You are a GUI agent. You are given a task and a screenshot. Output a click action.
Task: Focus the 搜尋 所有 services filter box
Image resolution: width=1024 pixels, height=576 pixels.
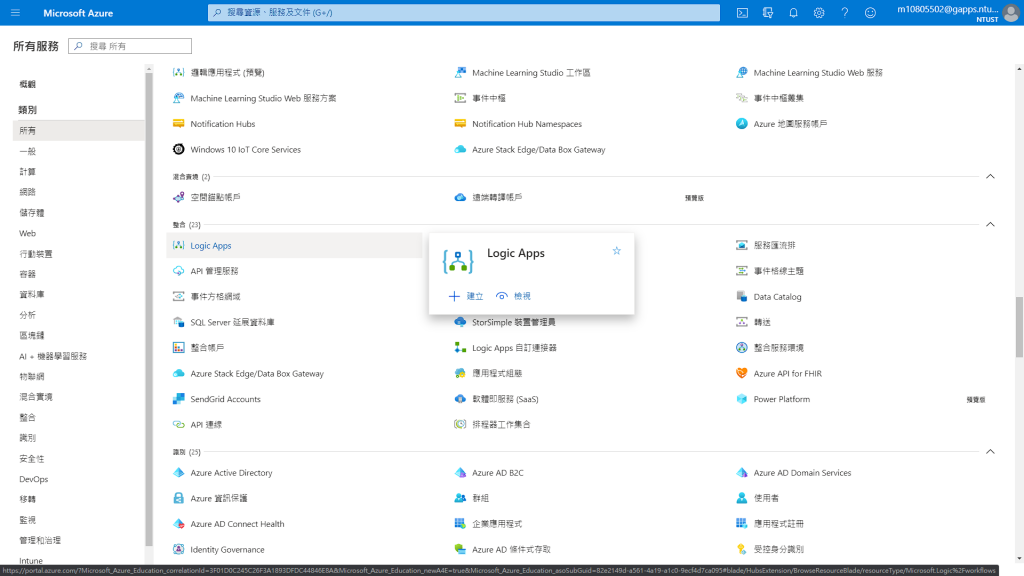pyautogui.click(x=130, y=46)
